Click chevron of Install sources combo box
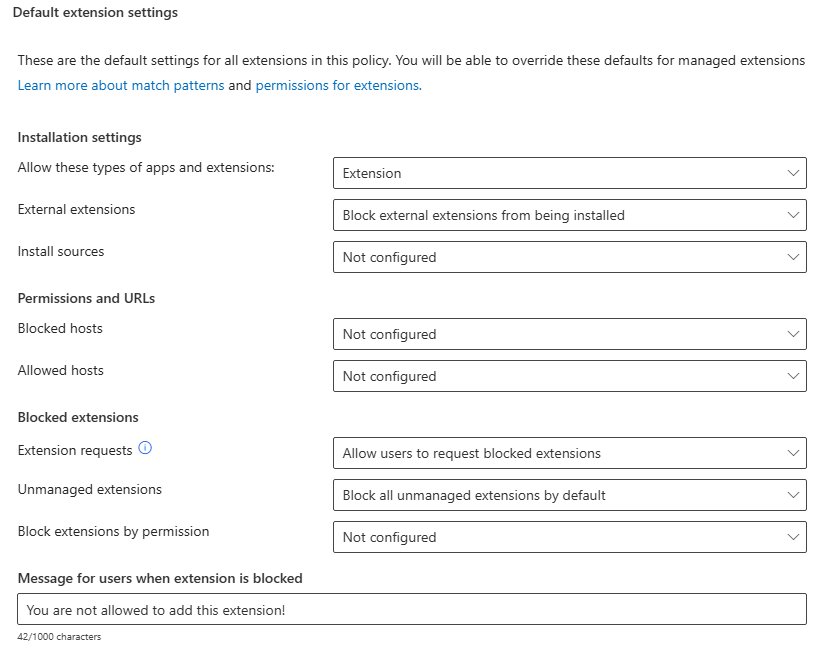822x653 pixels. [x=794, y=257]
